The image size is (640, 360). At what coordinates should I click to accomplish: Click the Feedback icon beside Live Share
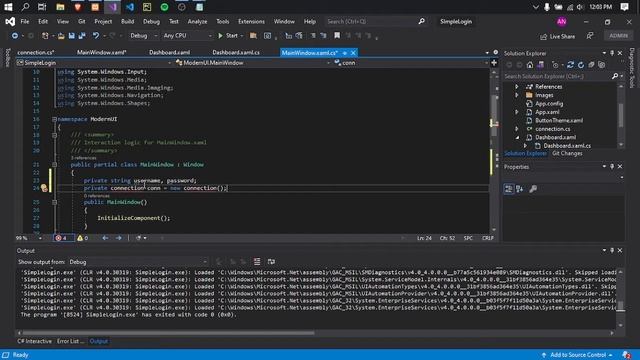pos(590,36)
